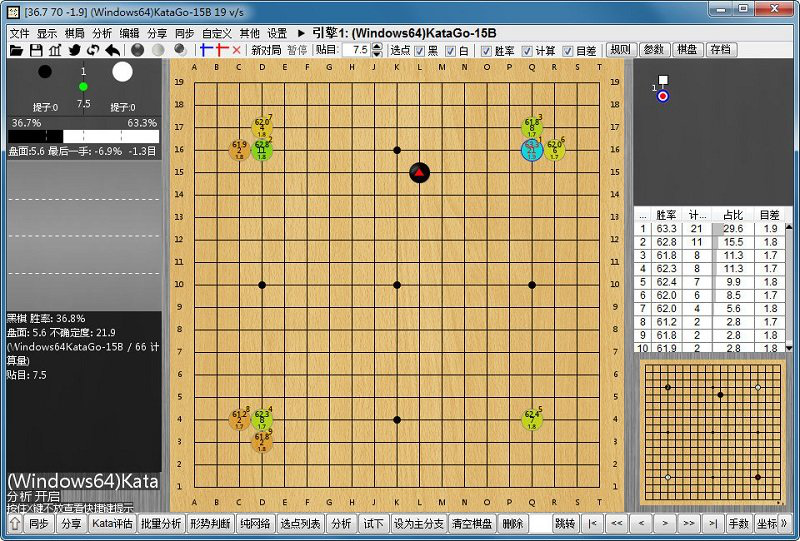
Task: Click the up arrow at bottom-left corner
Action: coord(14,523)
